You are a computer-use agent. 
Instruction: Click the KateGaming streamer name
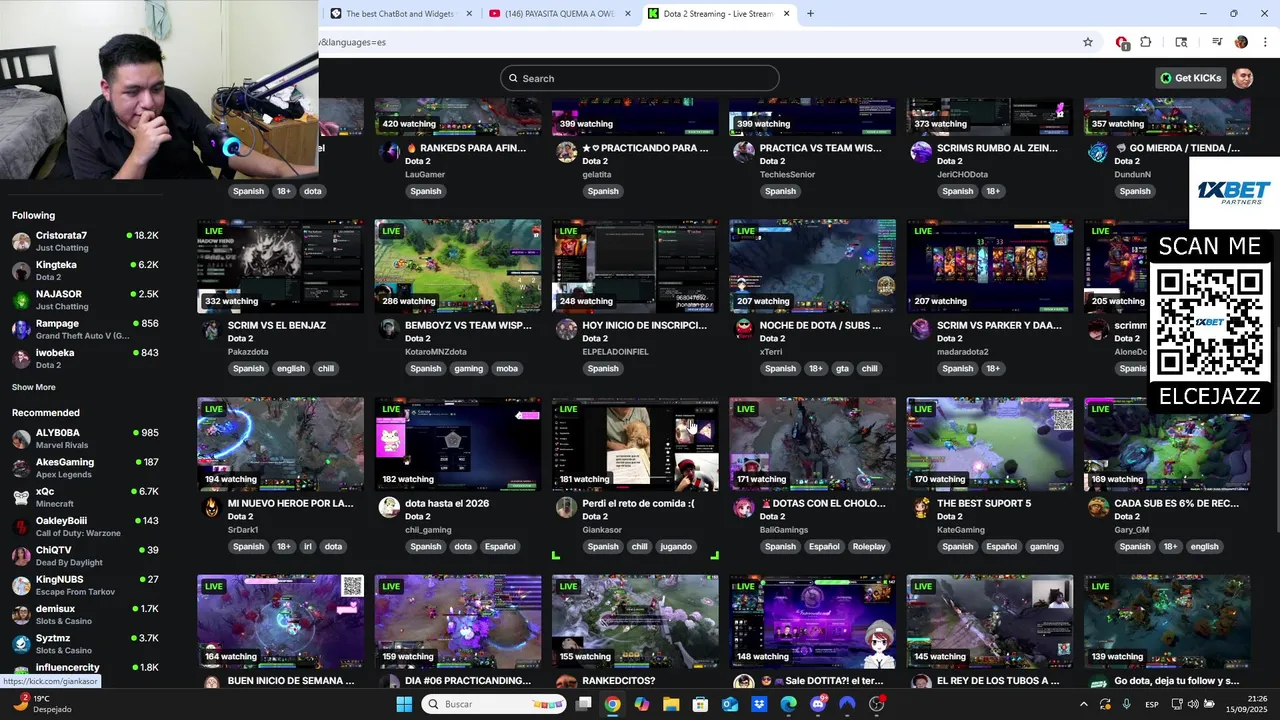coord(961,530)
